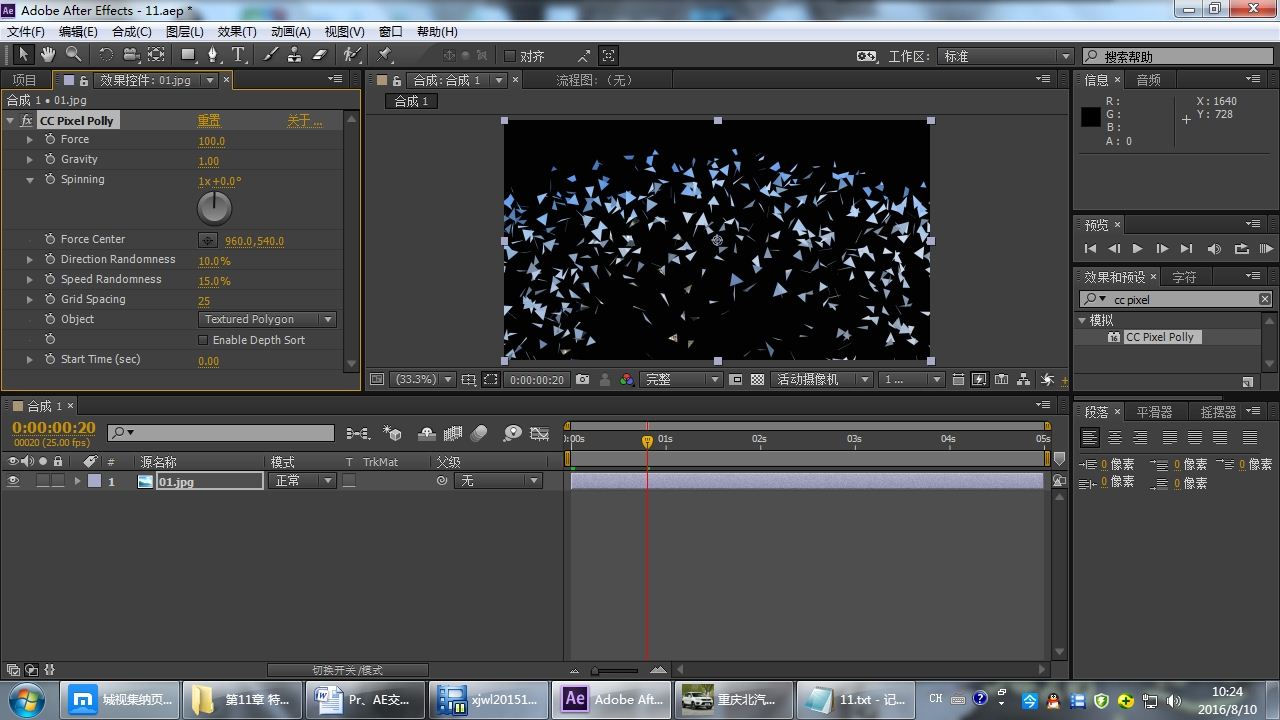Click the 切换开关/模式 button
This screenshot has width=1280, height=720.
347,670
